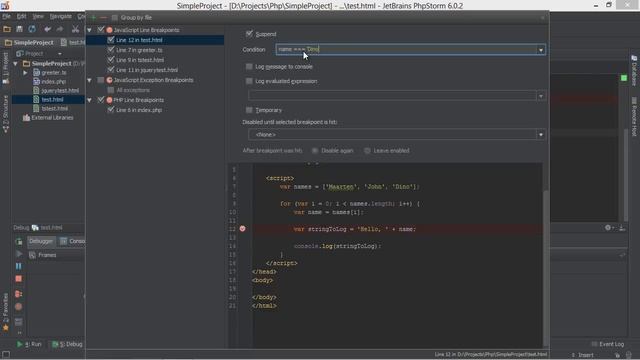The width and height of the screenshot is (640, 360).
Task: Click the Undo arrow in the toolbar
Action: point(47,29)
